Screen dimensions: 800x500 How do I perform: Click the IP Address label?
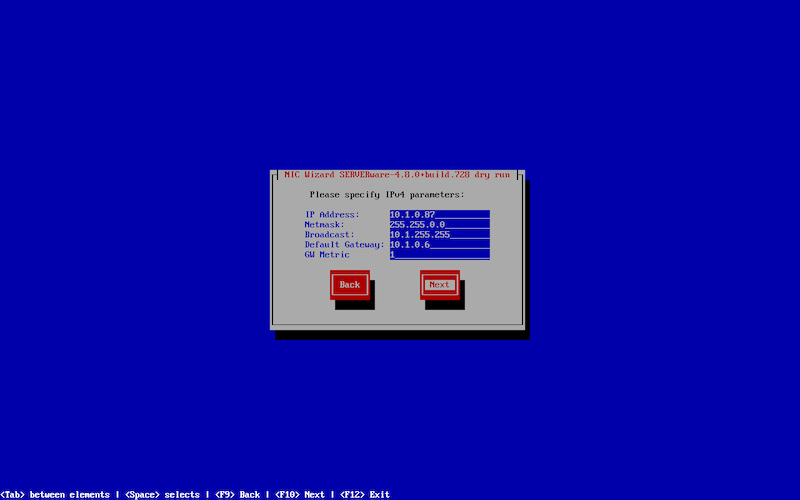point(331,214)
